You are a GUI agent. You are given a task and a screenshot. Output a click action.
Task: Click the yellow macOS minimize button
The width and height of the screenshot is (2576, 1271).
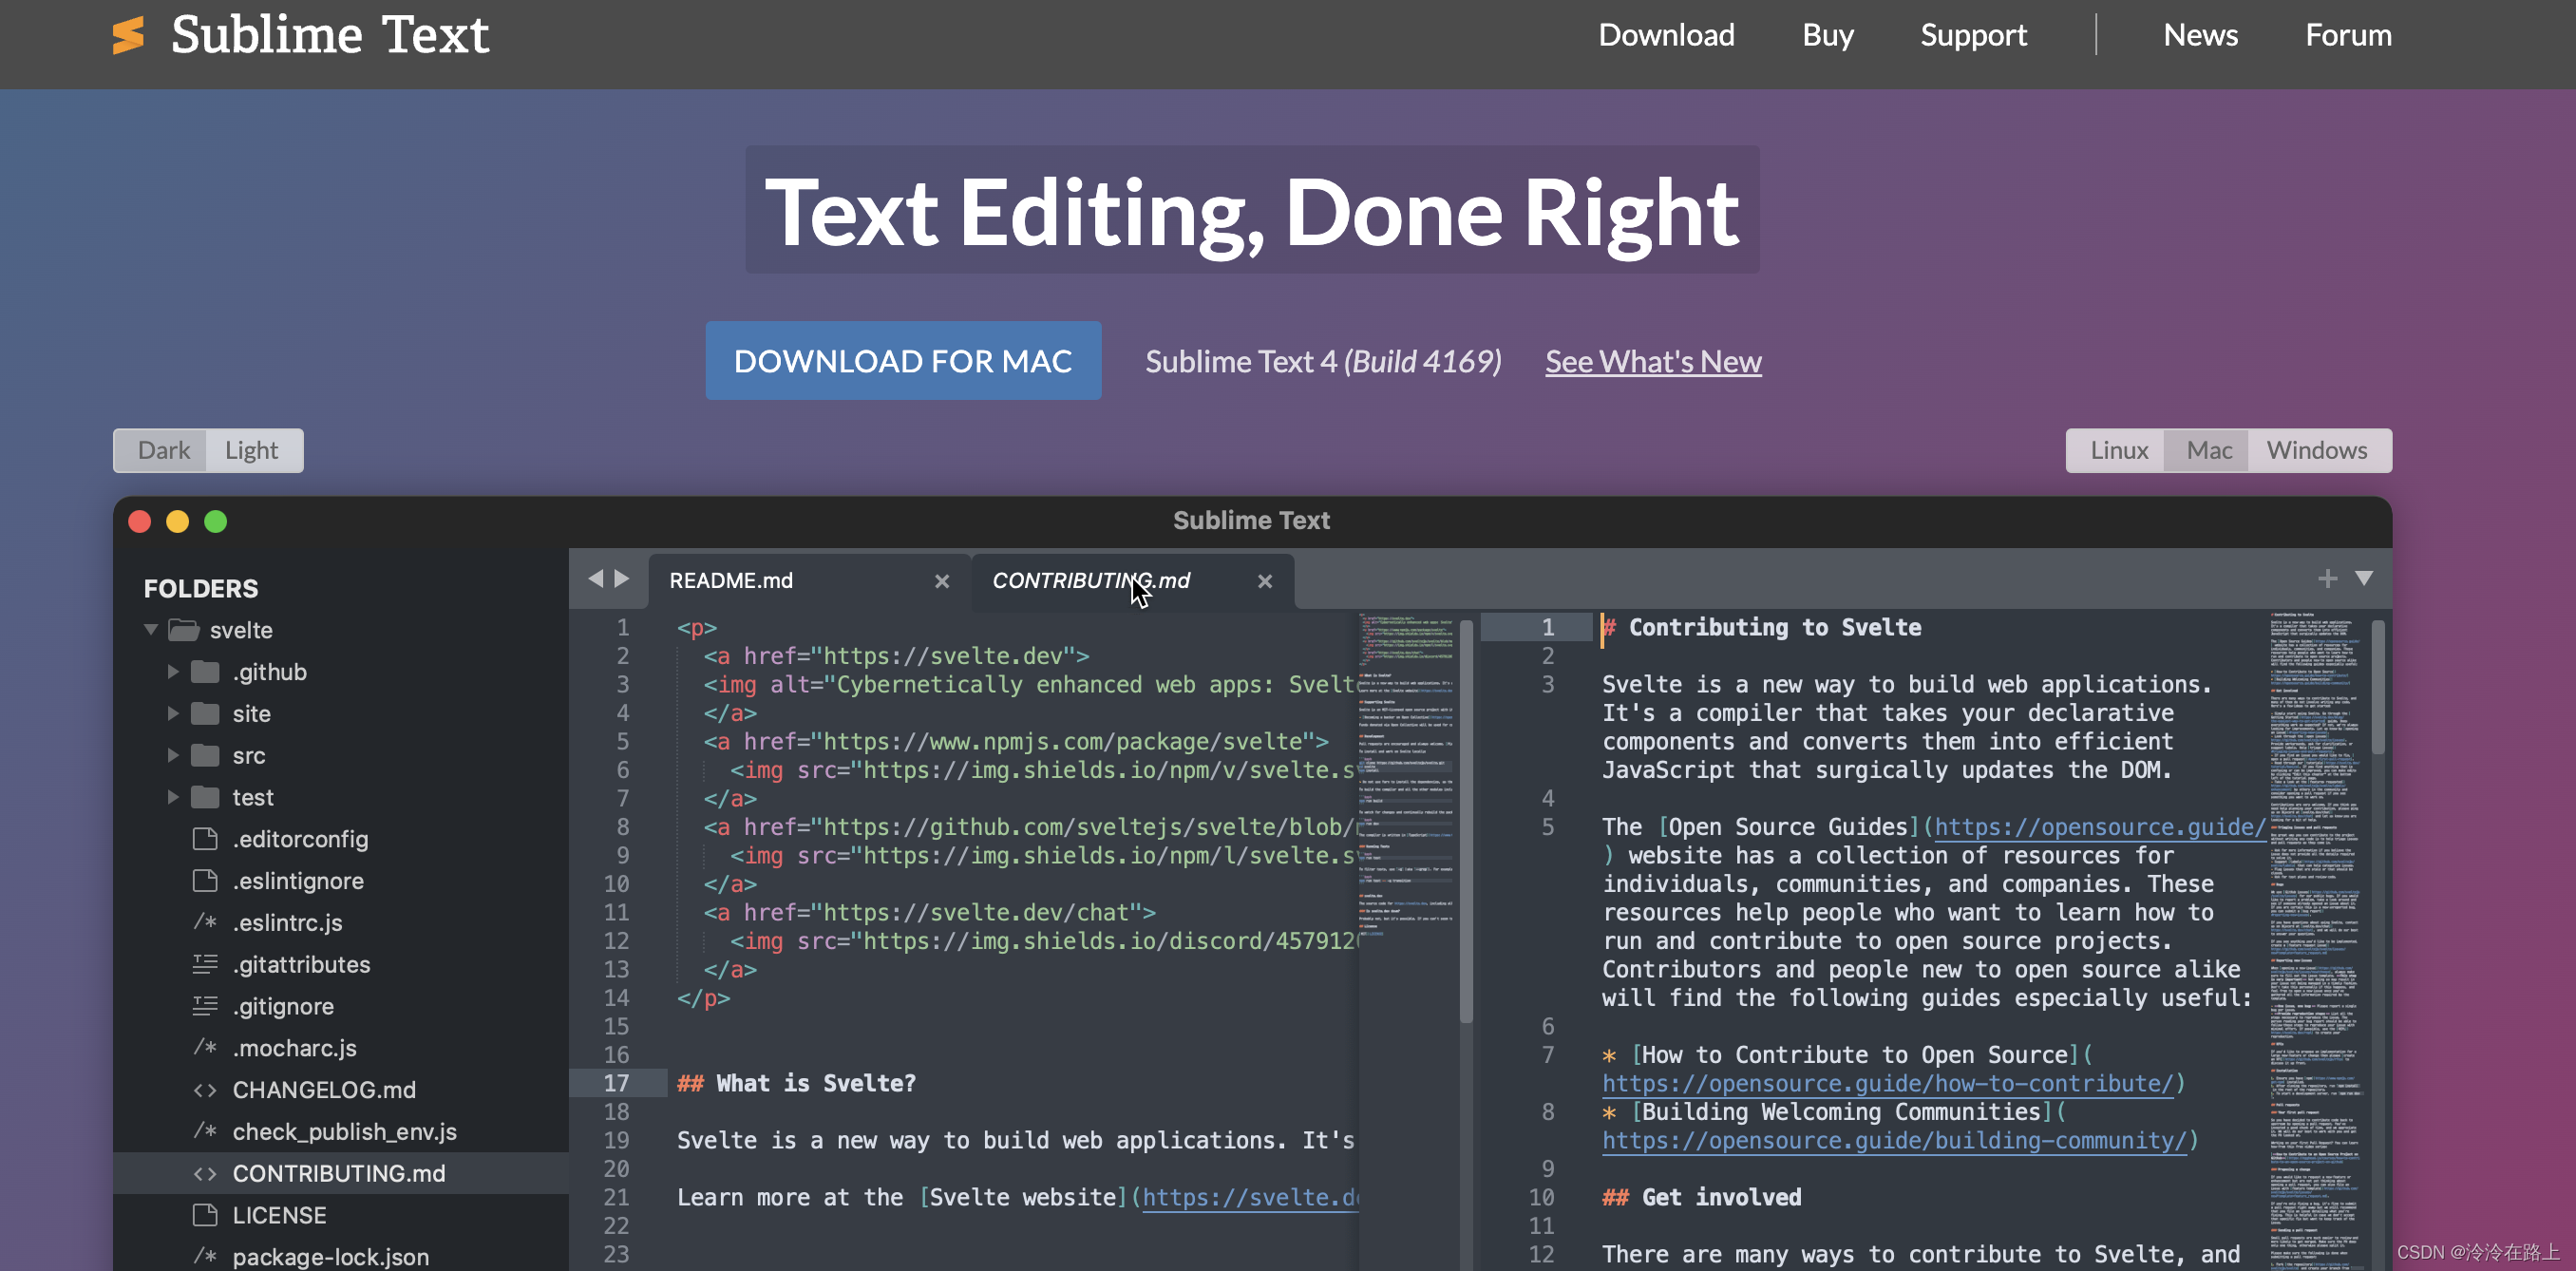[x=177, y=522]
